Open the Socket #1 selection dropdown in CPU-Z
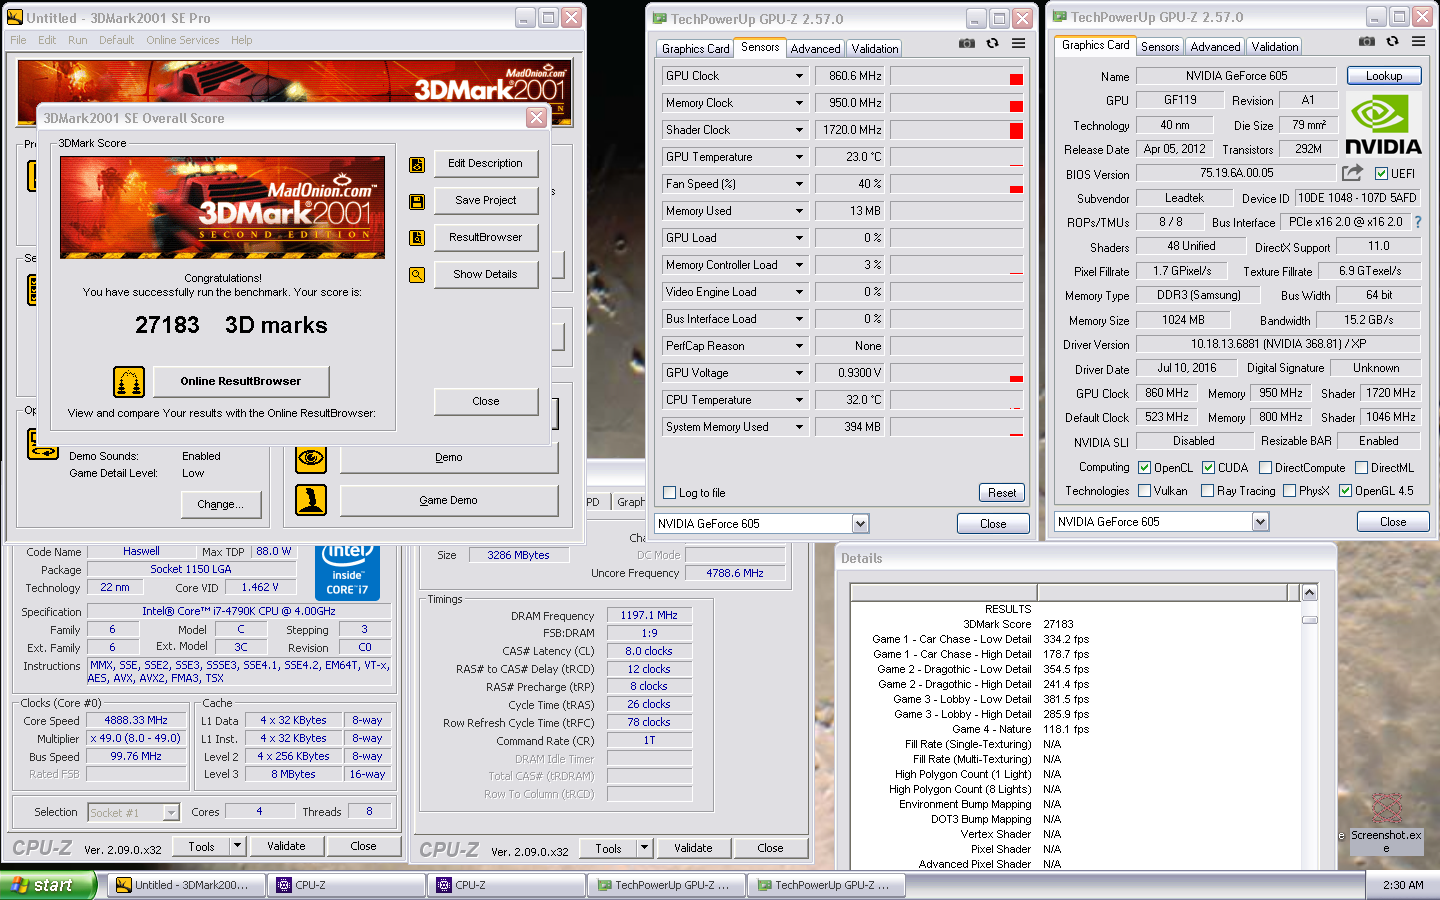Viewport: 1440px width, 900px height. point(171,813)
